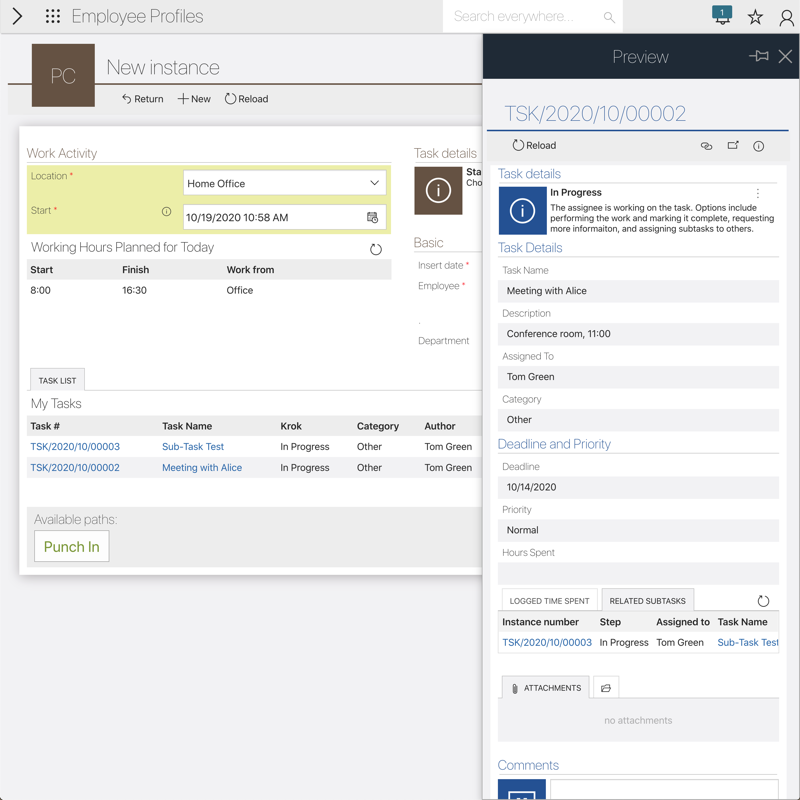Open the Location dropdown

click(x=285, y=183)
